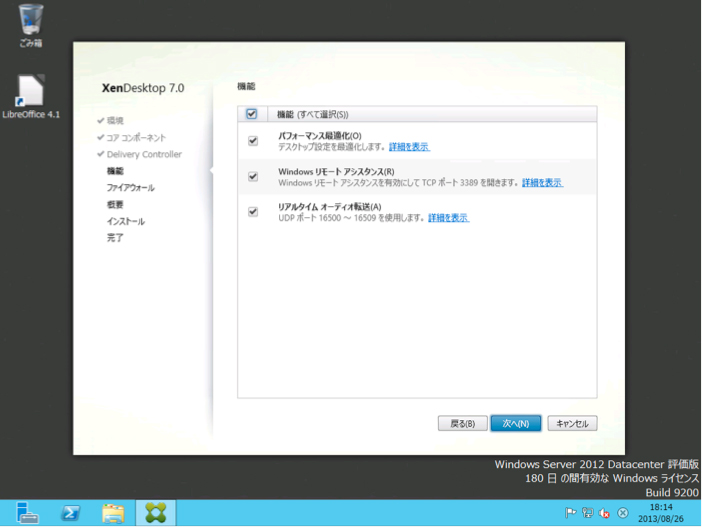
Task: Uncheck リアルタイム オーディオ転送 checkbox
Action: pos(253,211)
